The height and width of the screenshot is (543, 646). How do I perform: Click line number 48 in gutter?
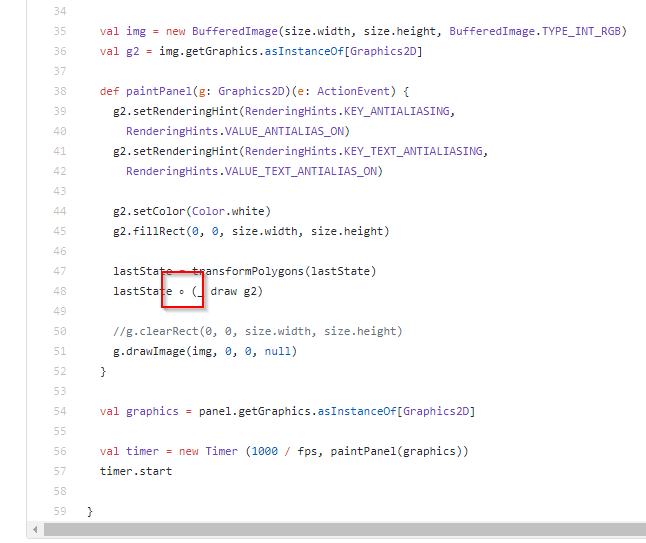(x=60, y=291)
